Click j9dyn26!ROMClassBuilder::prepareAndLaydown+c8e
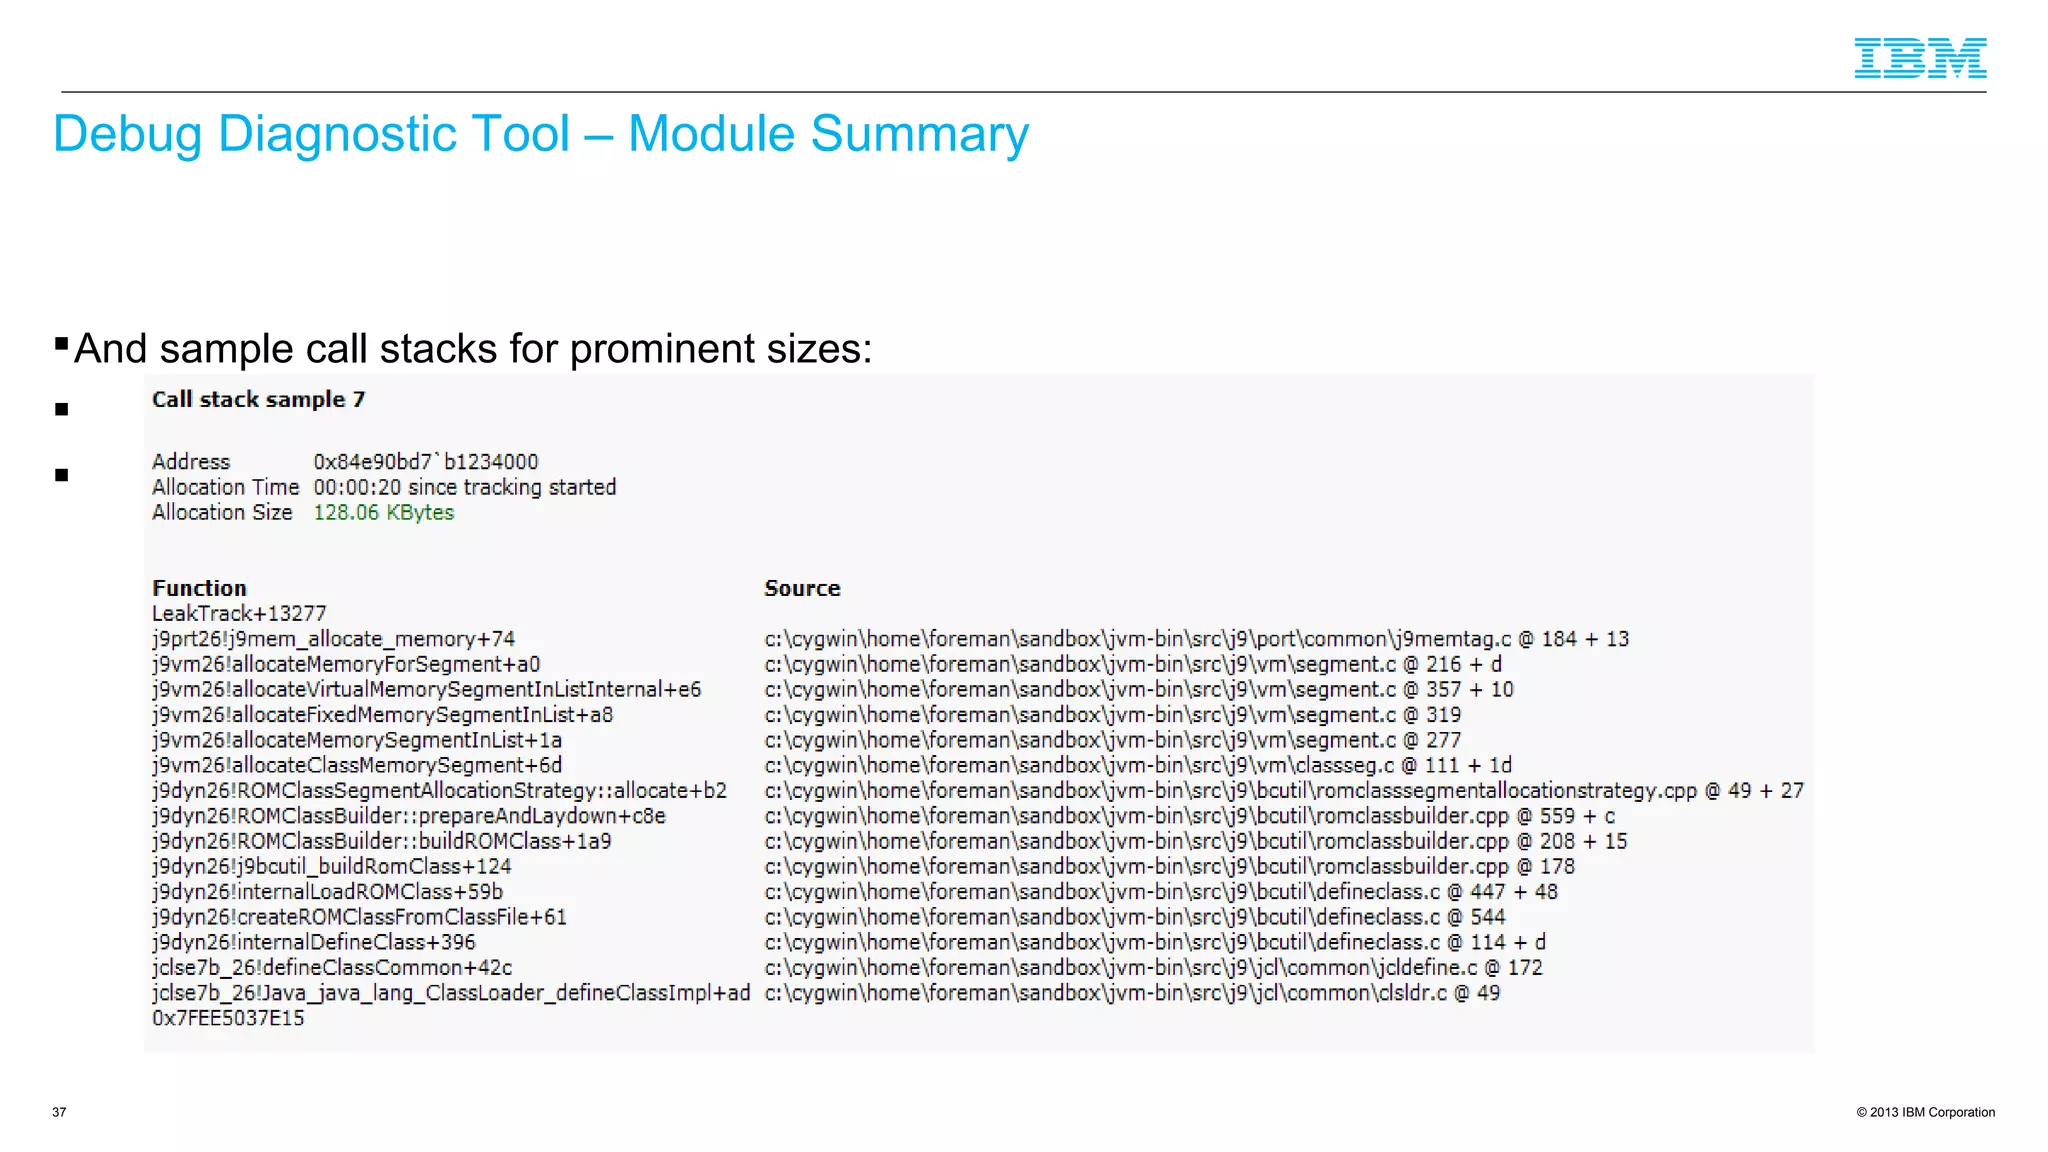 pos(409,816)
